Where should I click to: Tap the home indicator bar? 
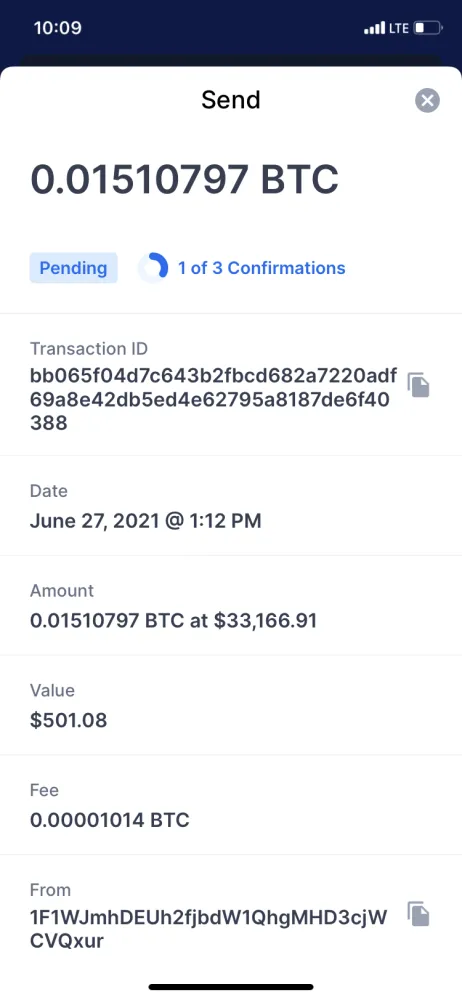point(231,987)
